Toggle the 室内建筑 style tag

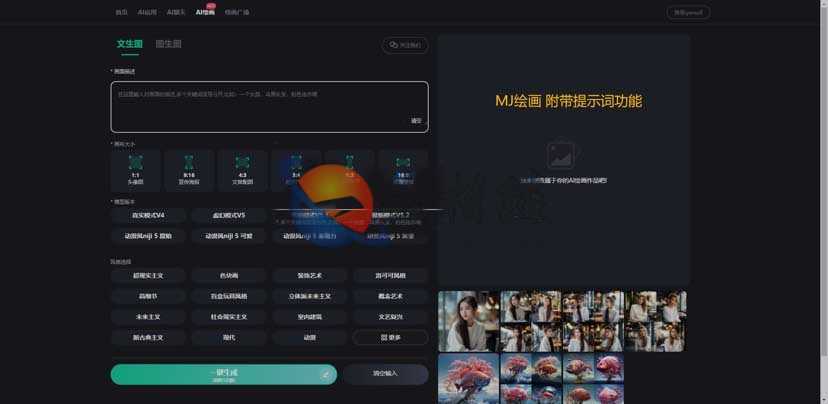point(310,317)
